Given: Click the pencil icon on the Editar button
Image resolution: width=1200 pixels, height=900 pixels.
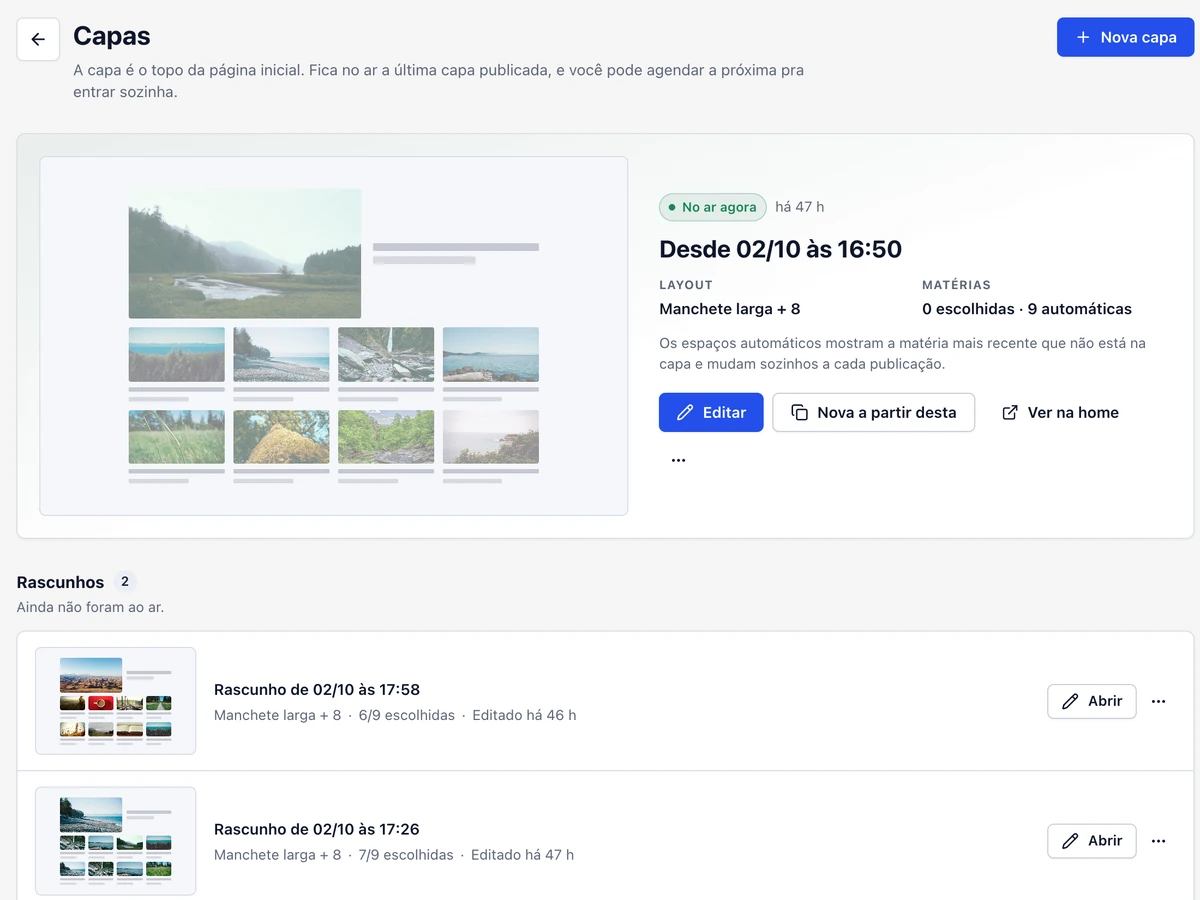Looking at the screenshot, I should 685,412.
